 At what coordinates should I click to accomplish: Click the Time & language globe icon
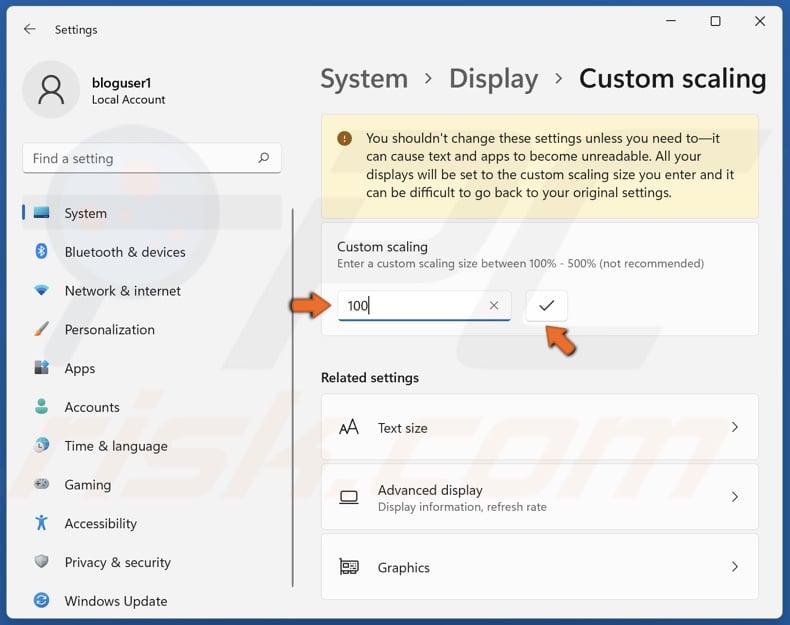41,445
